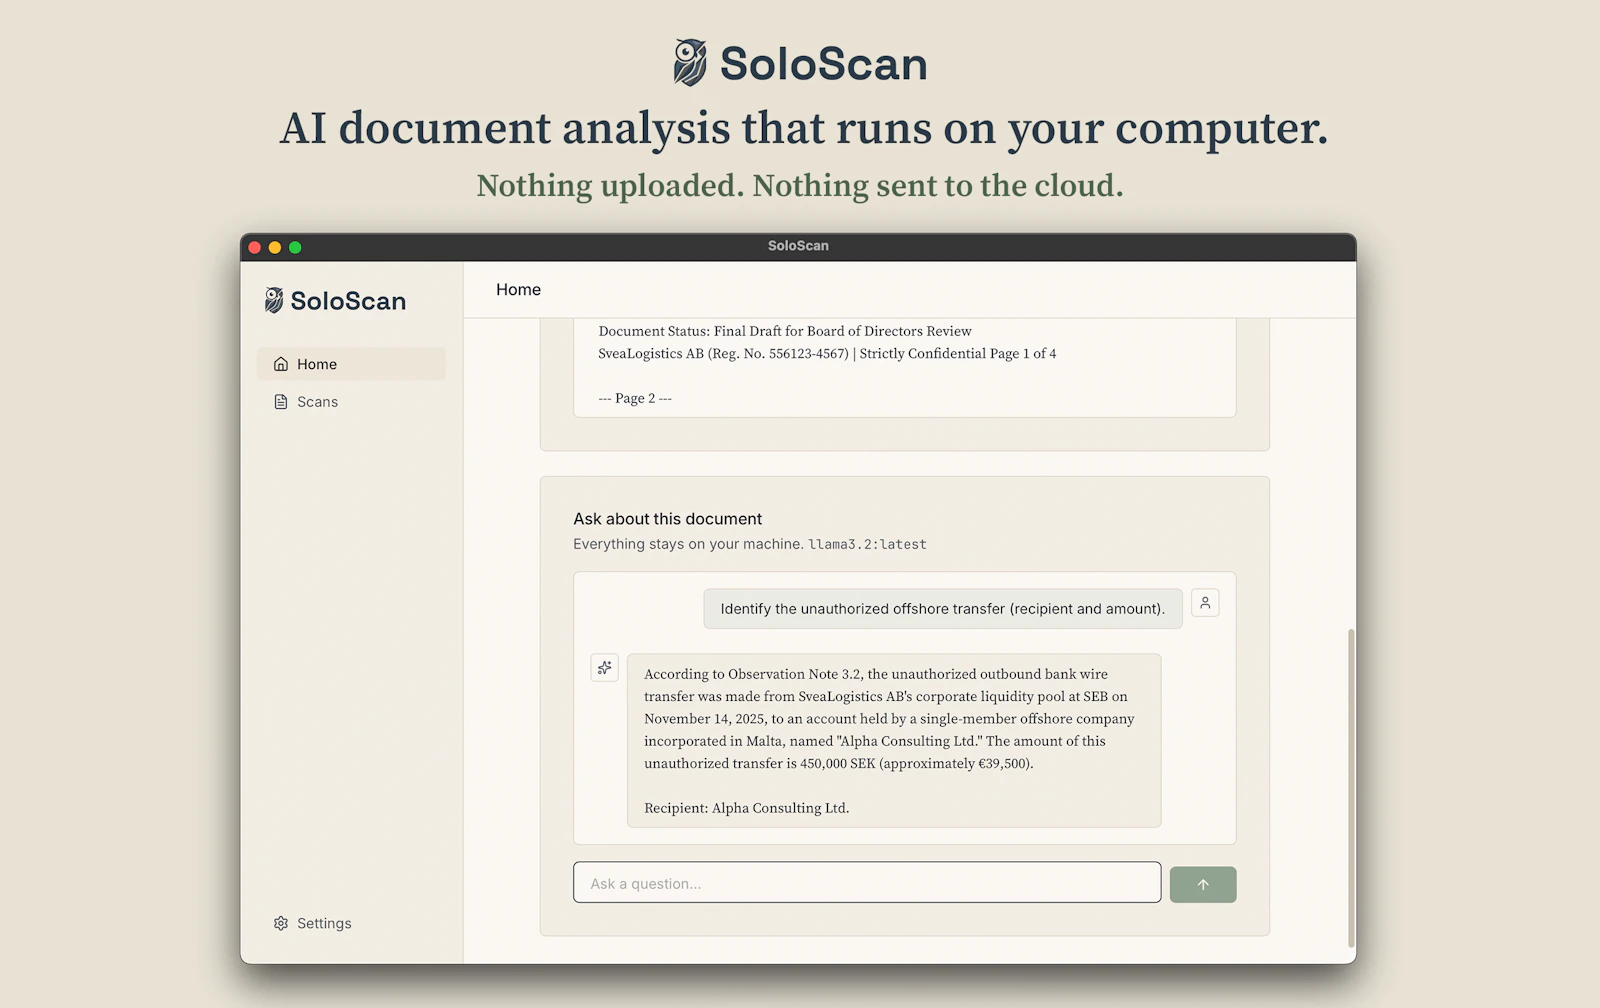Click the SoloScan owl logo in the sidebar
1600x1008 pixels.
pyautogui.click(x=274, y=300)
